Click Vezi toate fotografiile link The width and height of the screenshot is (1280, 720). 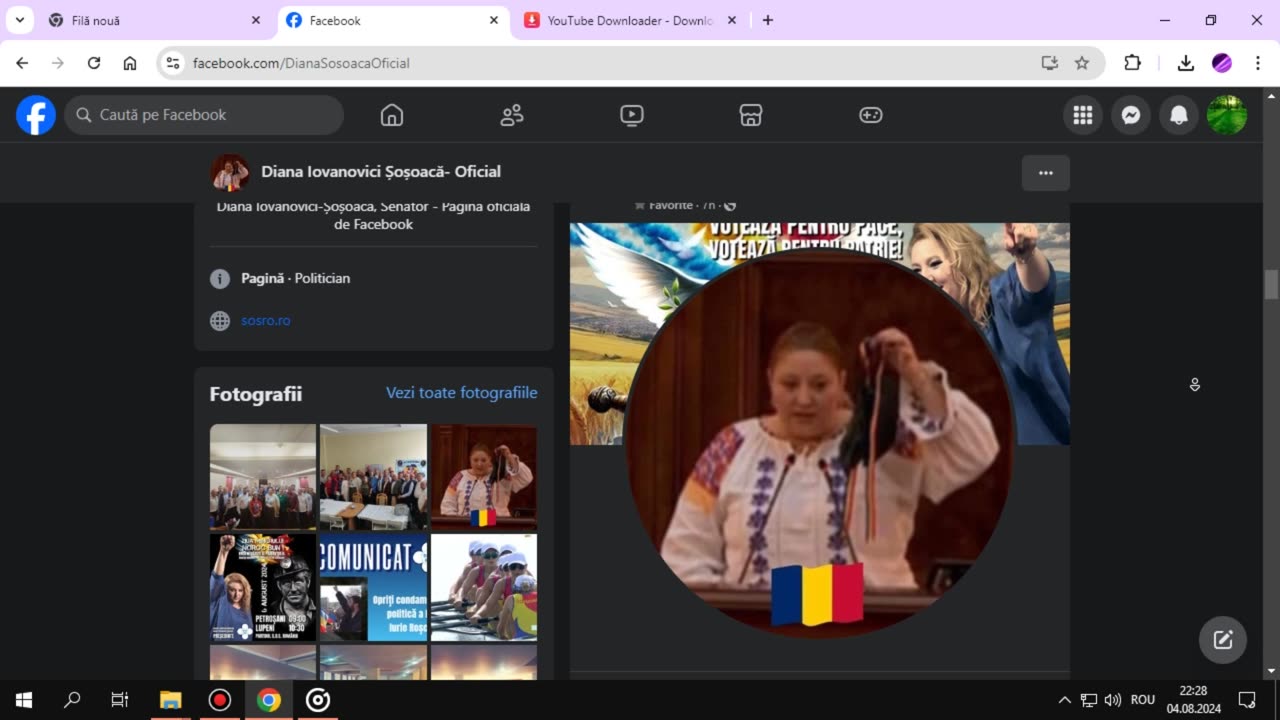(x=462, y=393)
